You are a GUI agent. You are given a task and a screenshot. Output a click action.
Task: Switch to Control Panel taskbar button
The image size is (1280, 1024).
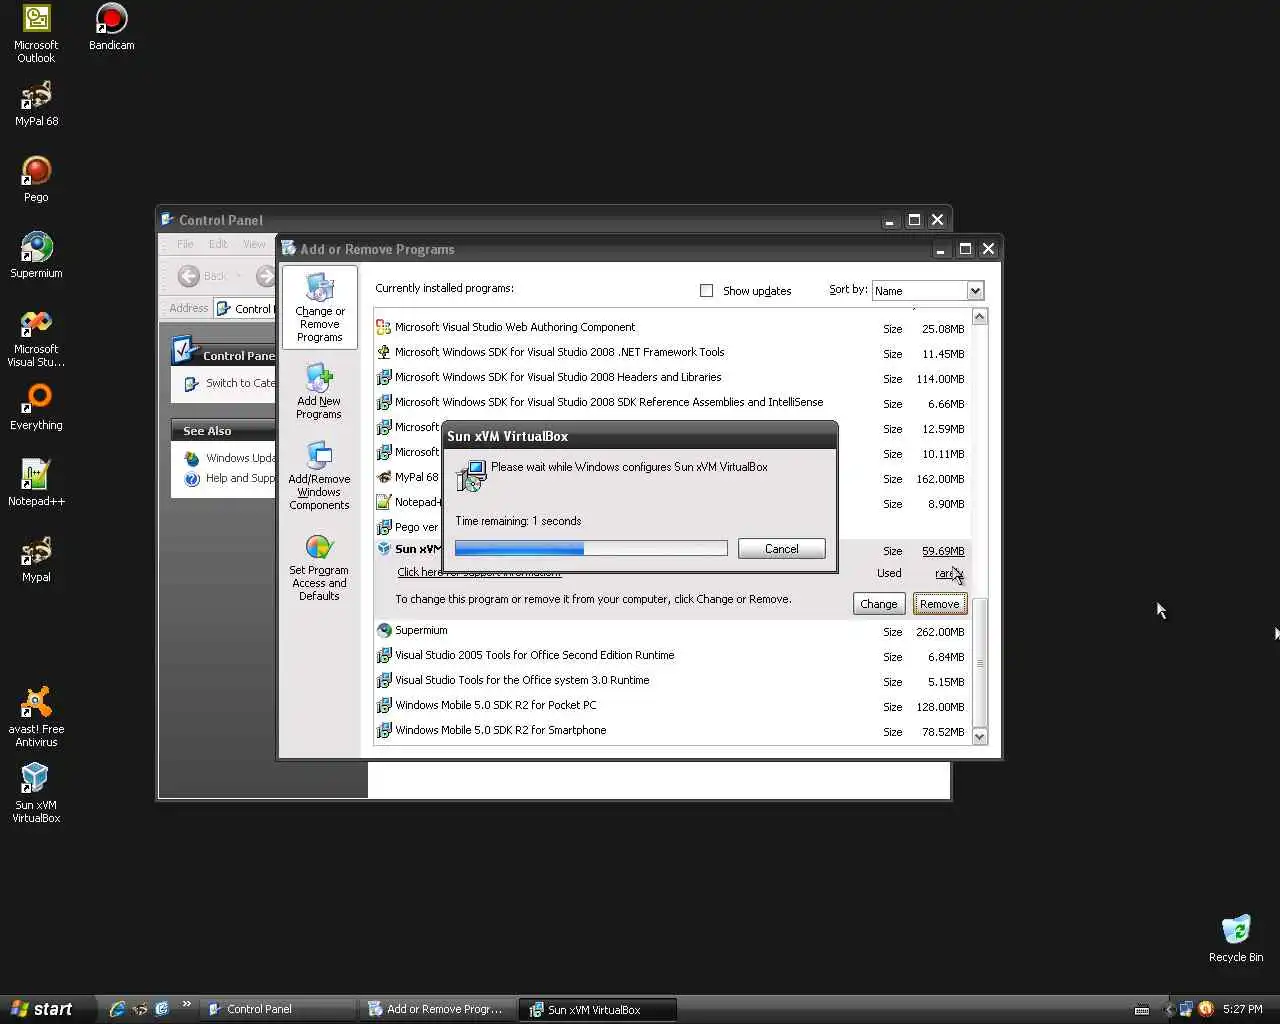(x=279, y=1009)
